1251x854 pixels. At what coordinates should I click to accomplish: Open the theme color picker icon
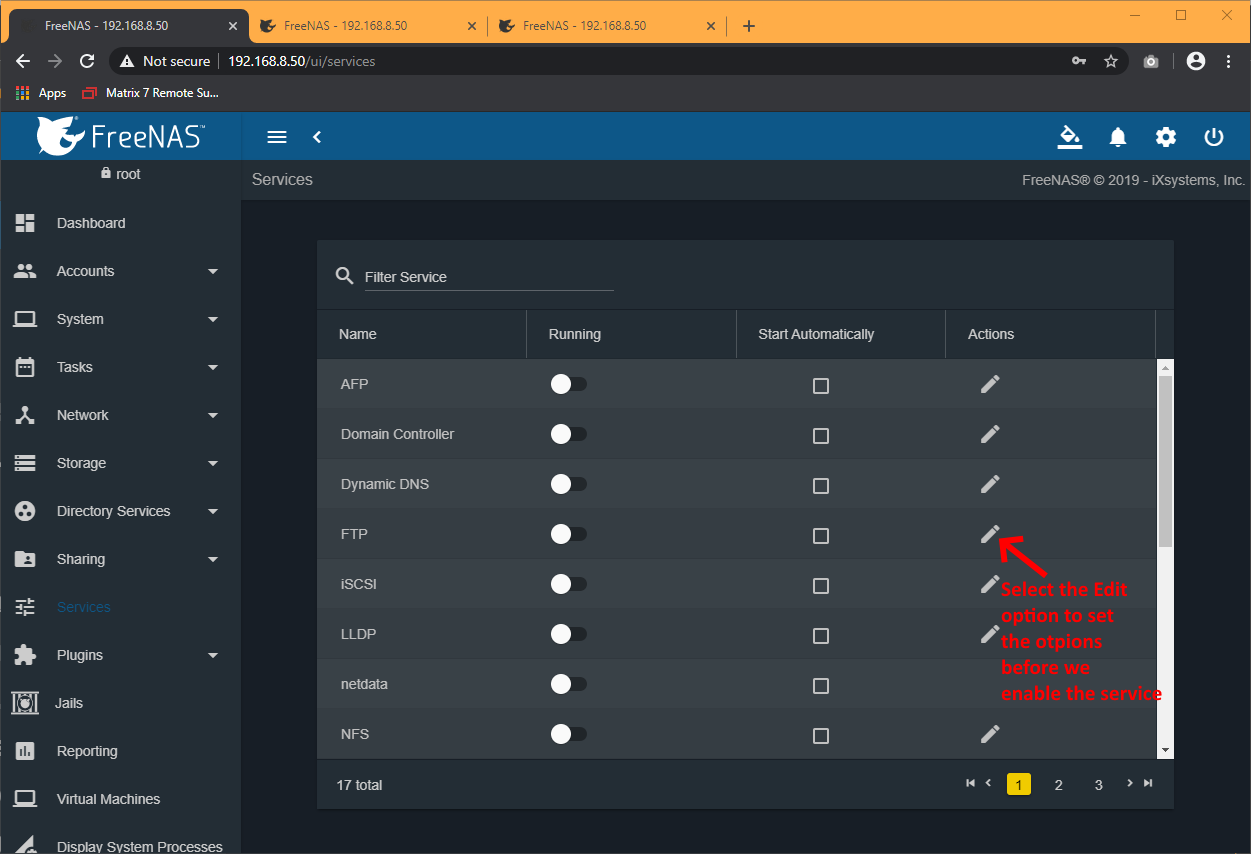[x=1070, y=137]
